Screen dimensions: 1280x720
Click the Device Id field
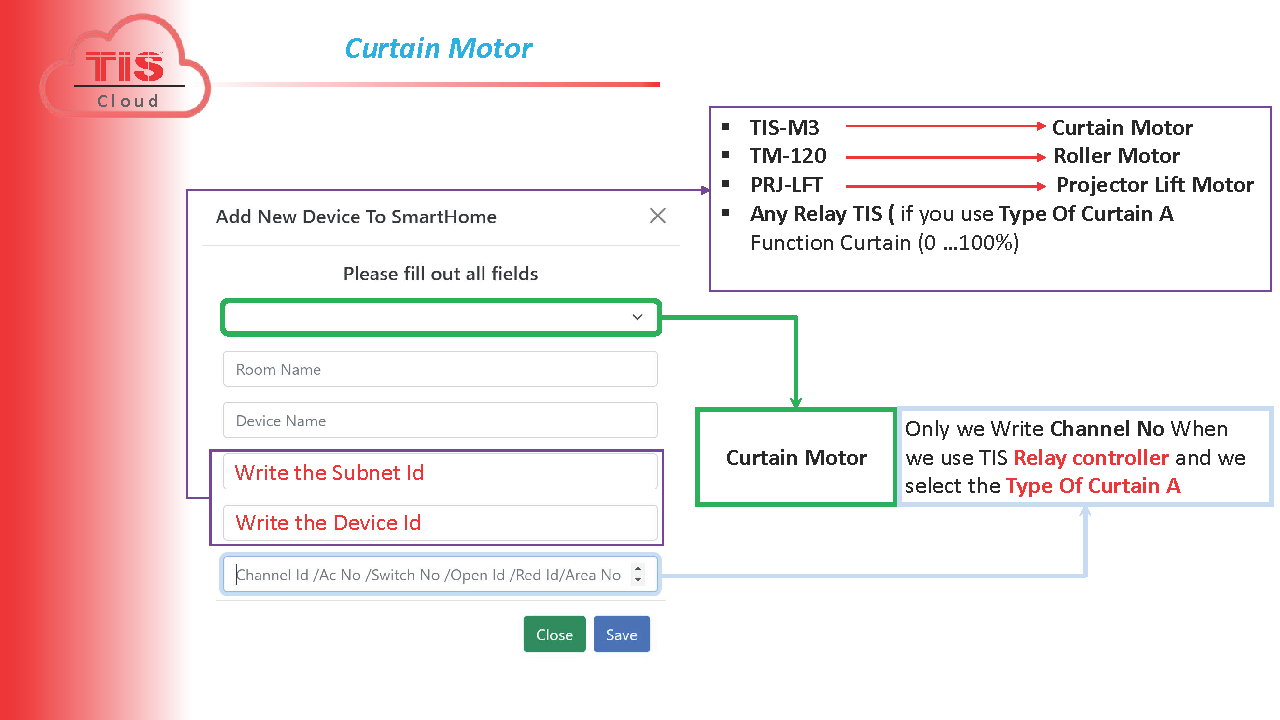click(x=440, y=522)
